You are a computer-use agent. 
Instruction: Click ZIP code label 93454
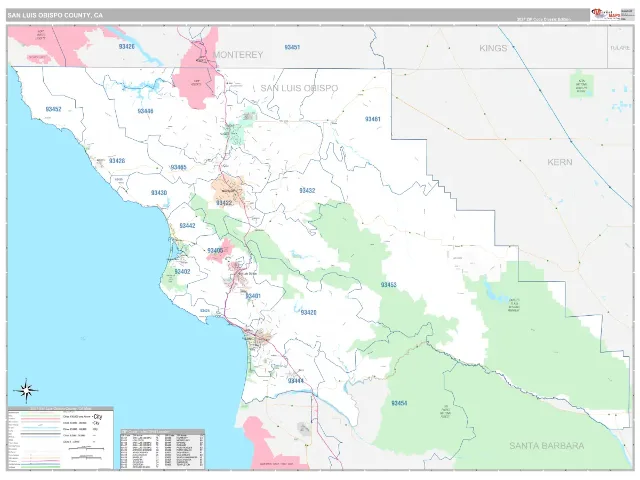[x=399, y=403]
